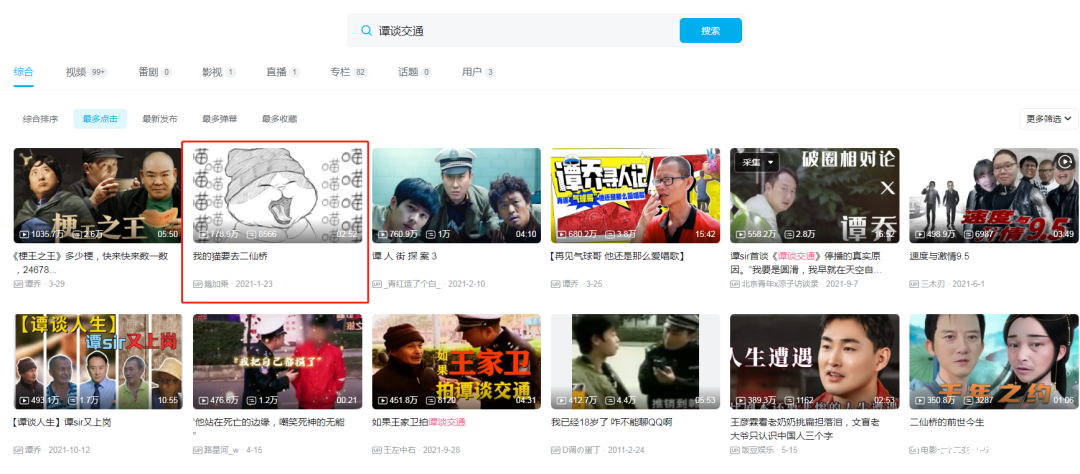Image resolution: width=1080 pixels, height=474 pixels.
Task: Open video title 我的猫要去二仙桥
Action: pos(231,256)
